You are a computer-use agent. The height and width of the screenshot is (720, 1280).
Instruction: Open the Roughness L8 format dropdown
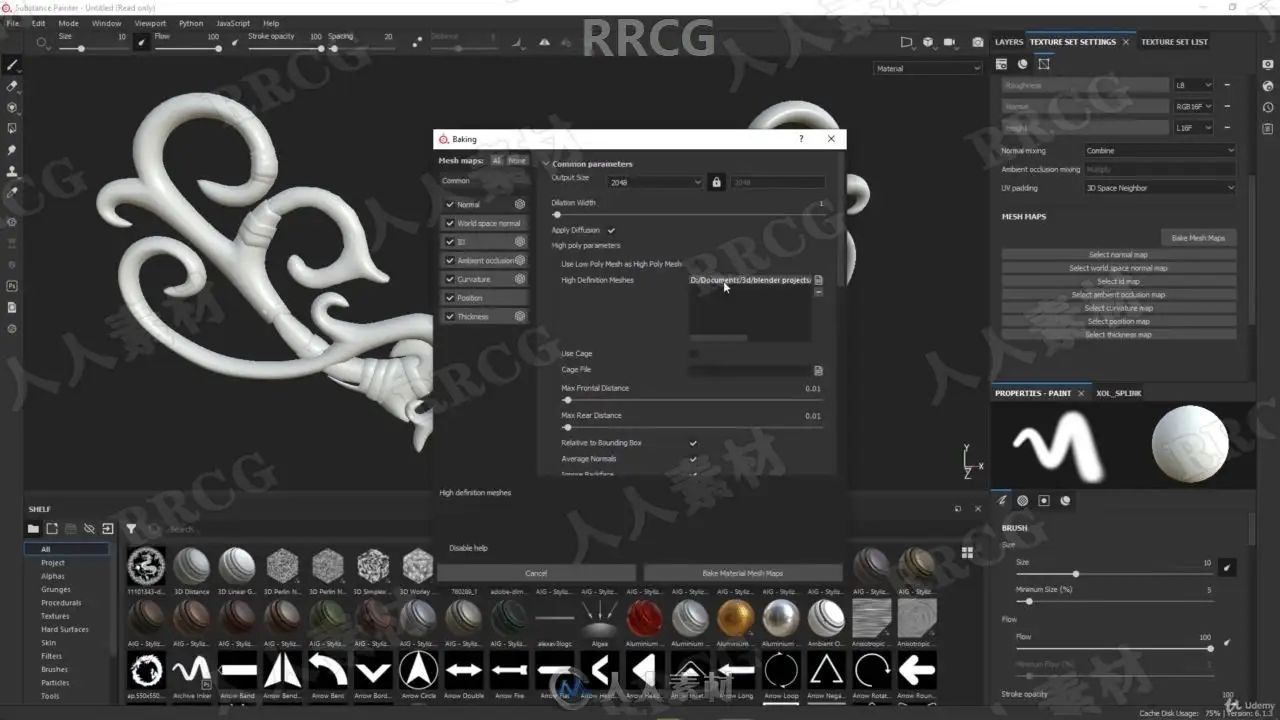click(1193, 85)
